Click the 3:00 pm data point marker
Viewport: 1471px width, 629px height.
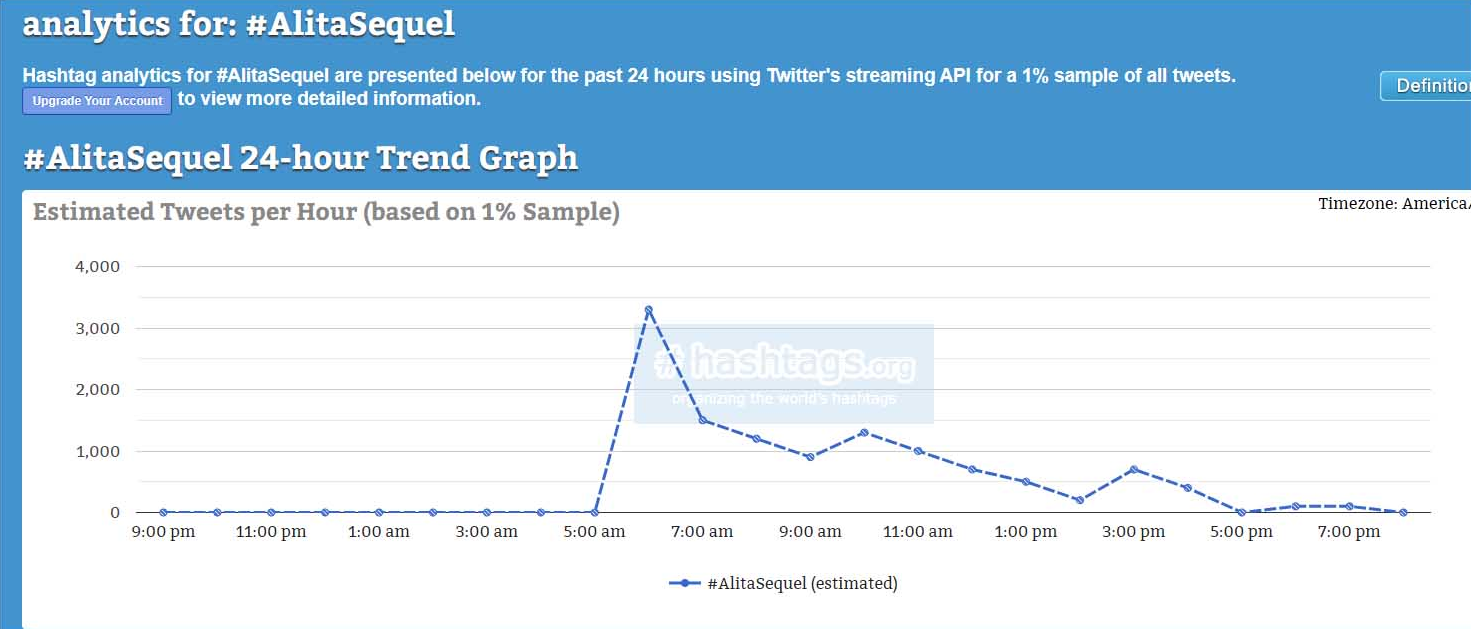pos(1134,469)
